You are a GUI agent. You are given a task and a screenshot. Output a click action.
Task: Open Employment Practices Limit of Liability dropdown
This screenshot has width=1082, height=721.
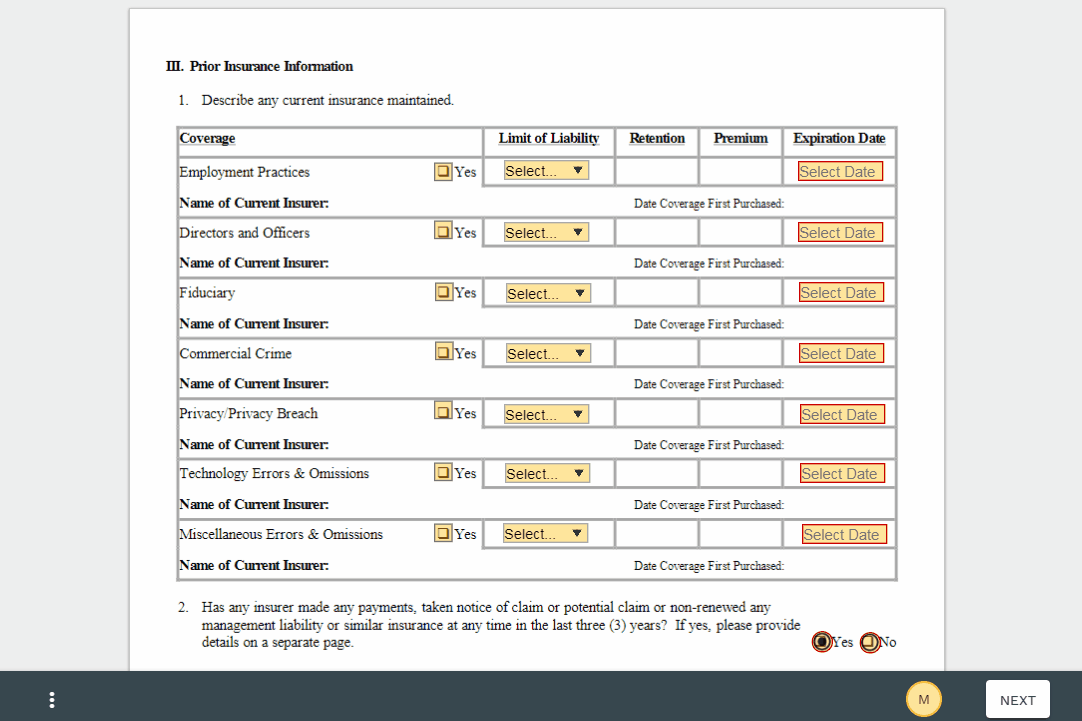click(x=546, y=171)
